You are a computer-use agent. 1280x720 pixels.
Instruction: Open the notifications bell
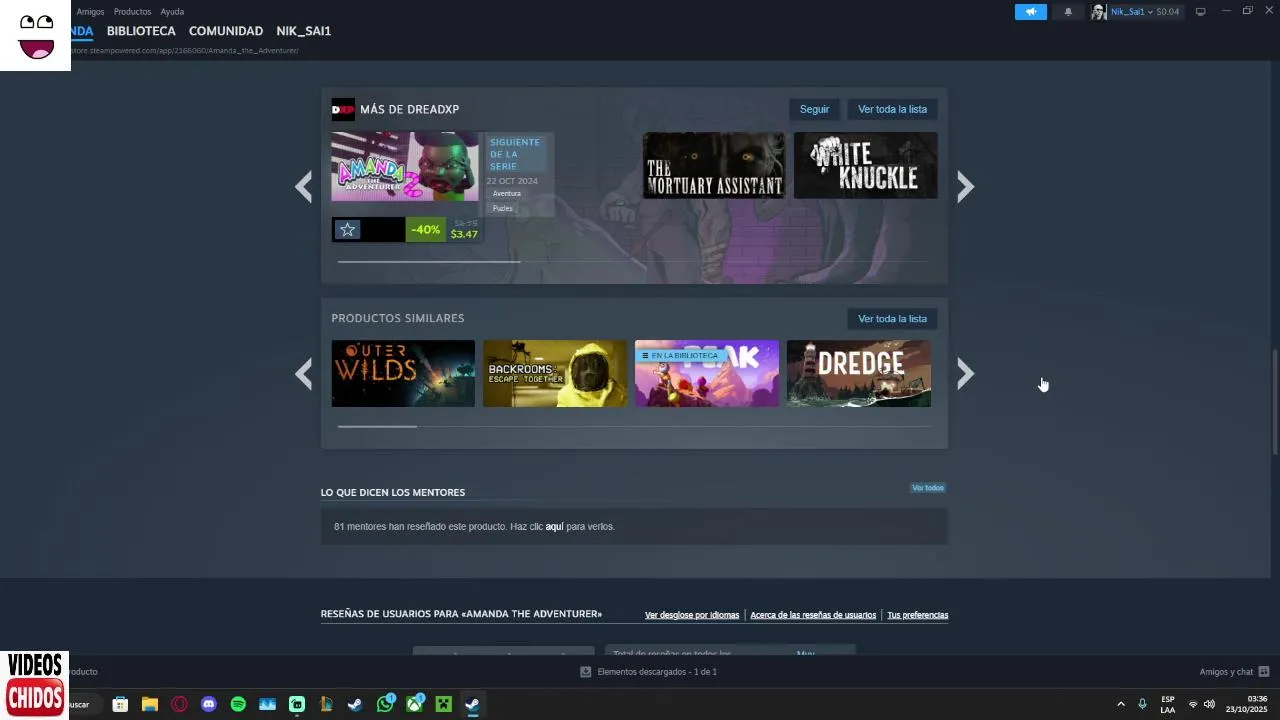pos(1068,12)
